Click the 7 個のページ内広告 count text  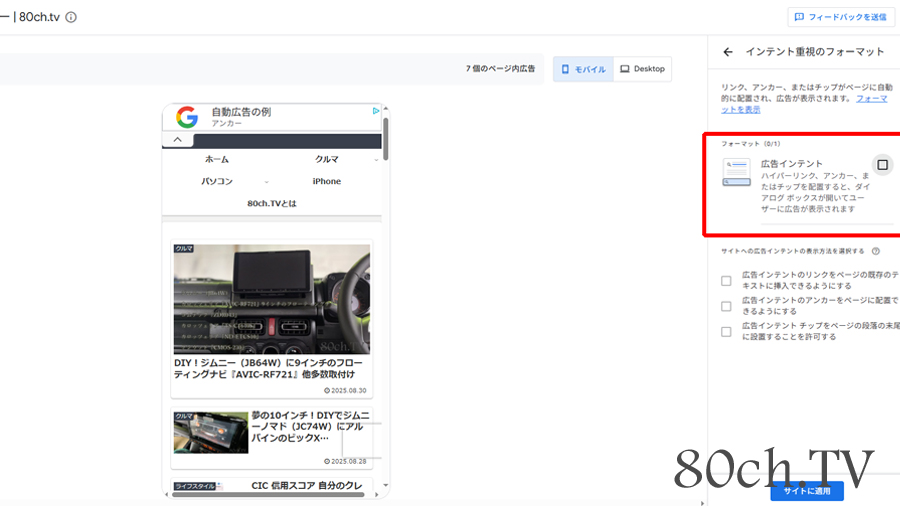click(501, 68)
